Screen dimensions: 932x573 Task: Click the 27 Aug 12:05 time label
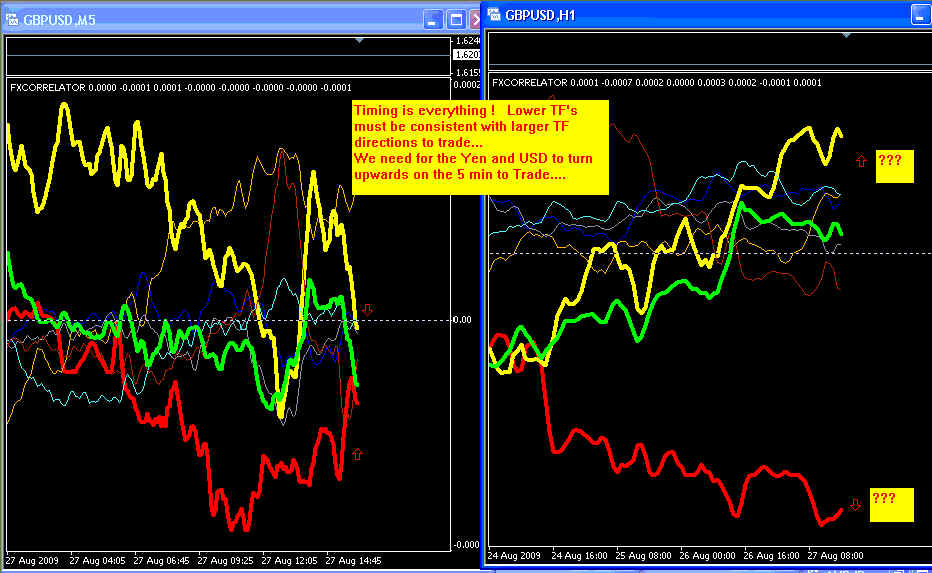[x=289, y=561]
